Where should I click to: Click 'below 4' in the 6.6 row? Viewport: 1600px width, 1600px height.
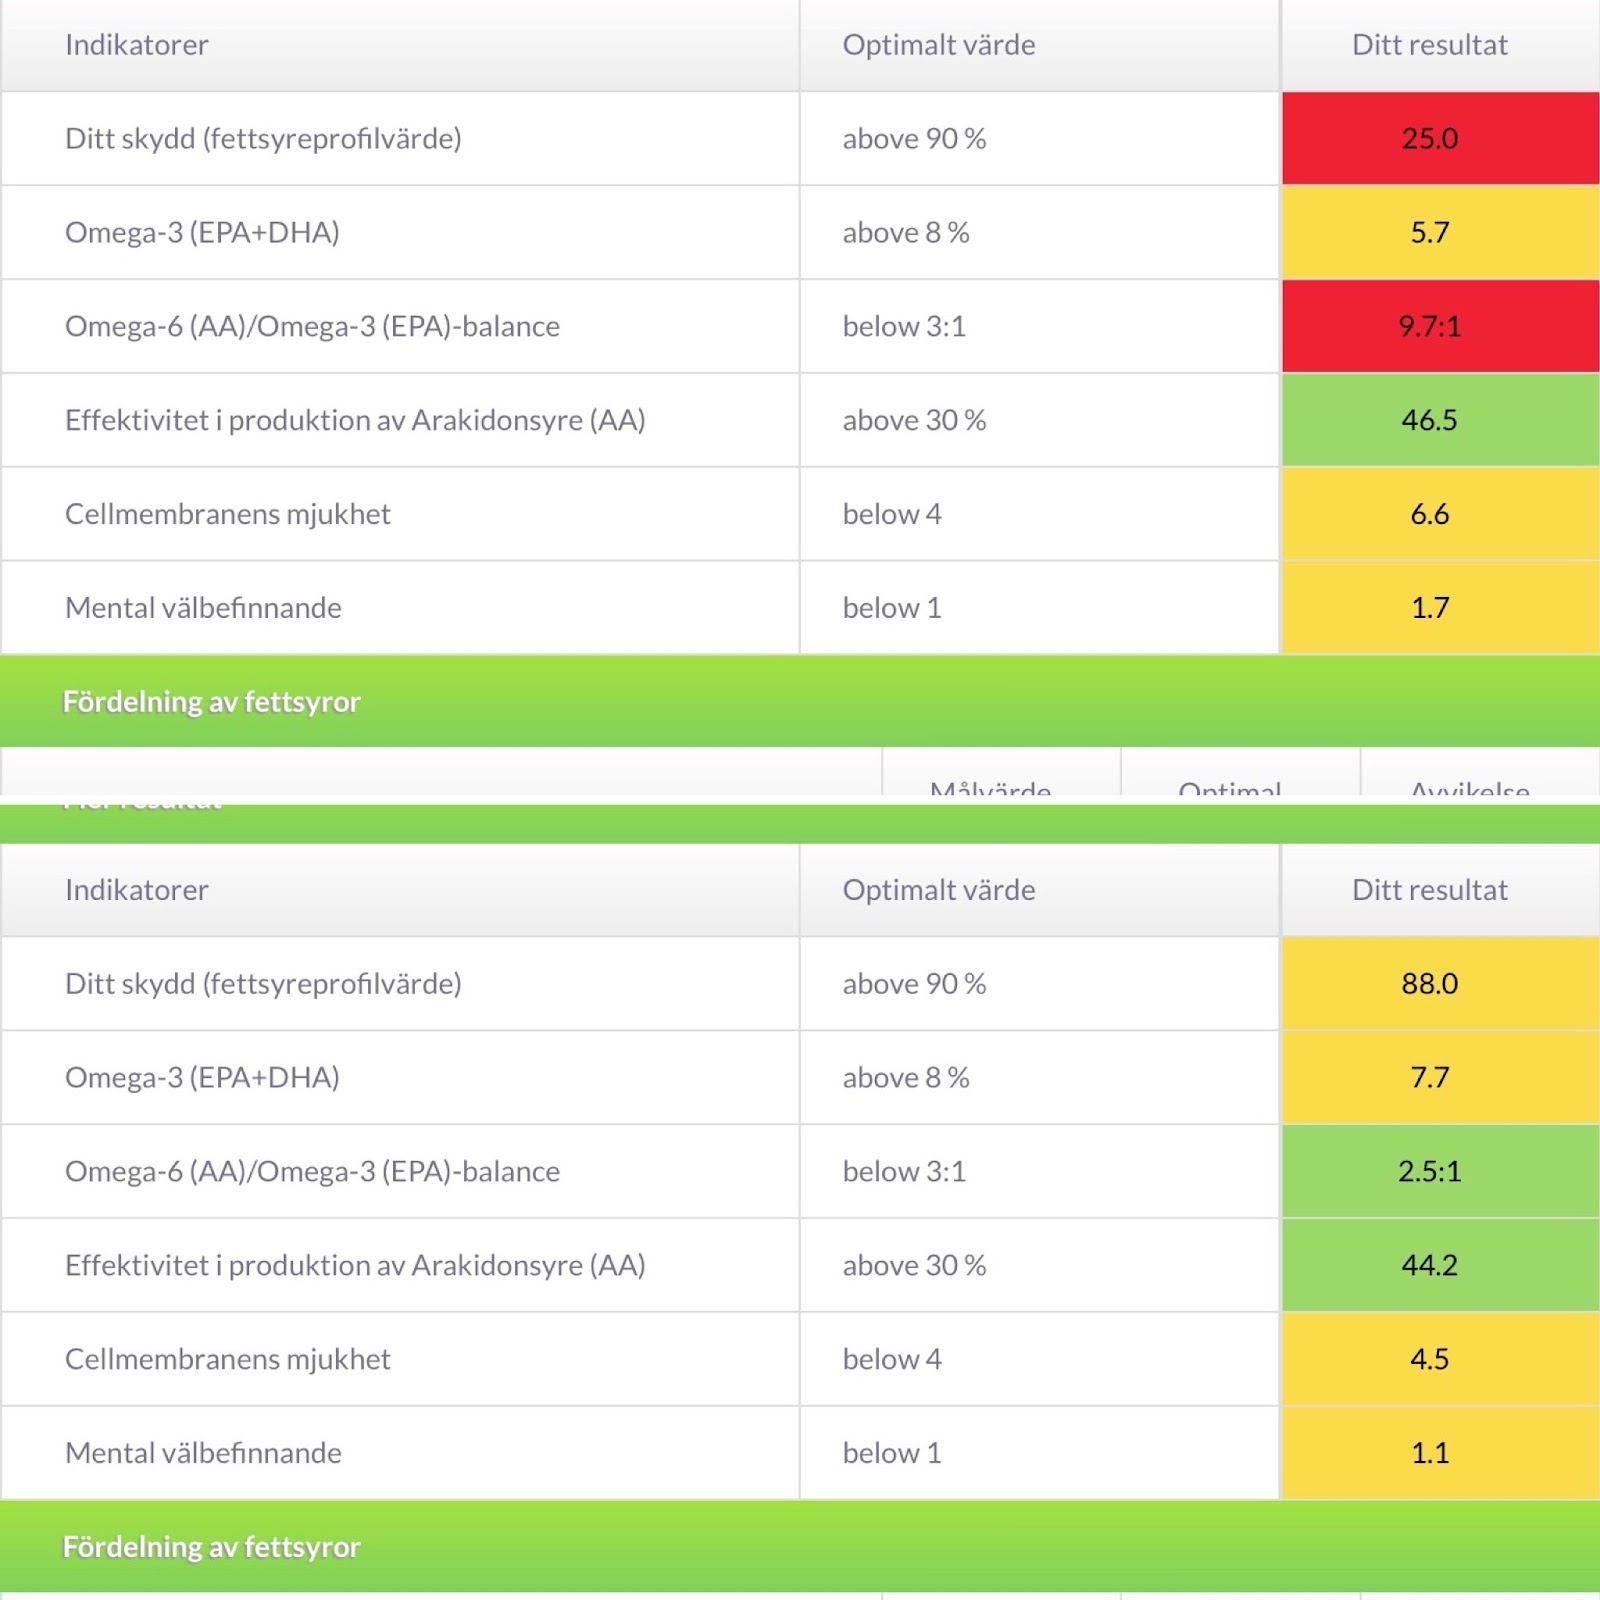[892, 514]
